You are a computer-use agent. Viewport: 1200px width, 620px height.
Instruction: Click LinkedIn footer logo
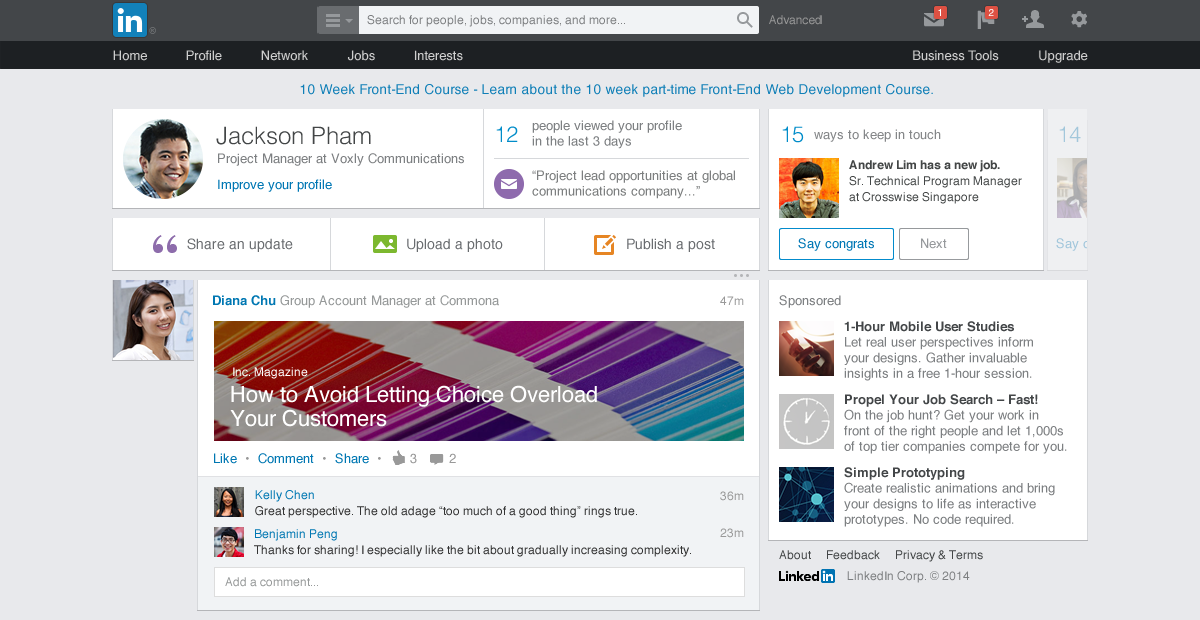point(807,576)
